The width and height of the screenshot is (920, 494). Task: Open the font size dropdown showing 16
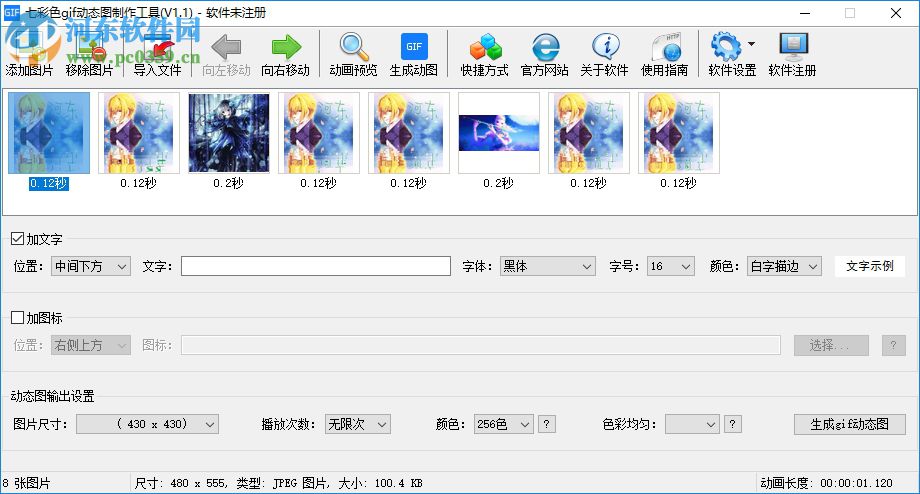click(x=671, y=266)
